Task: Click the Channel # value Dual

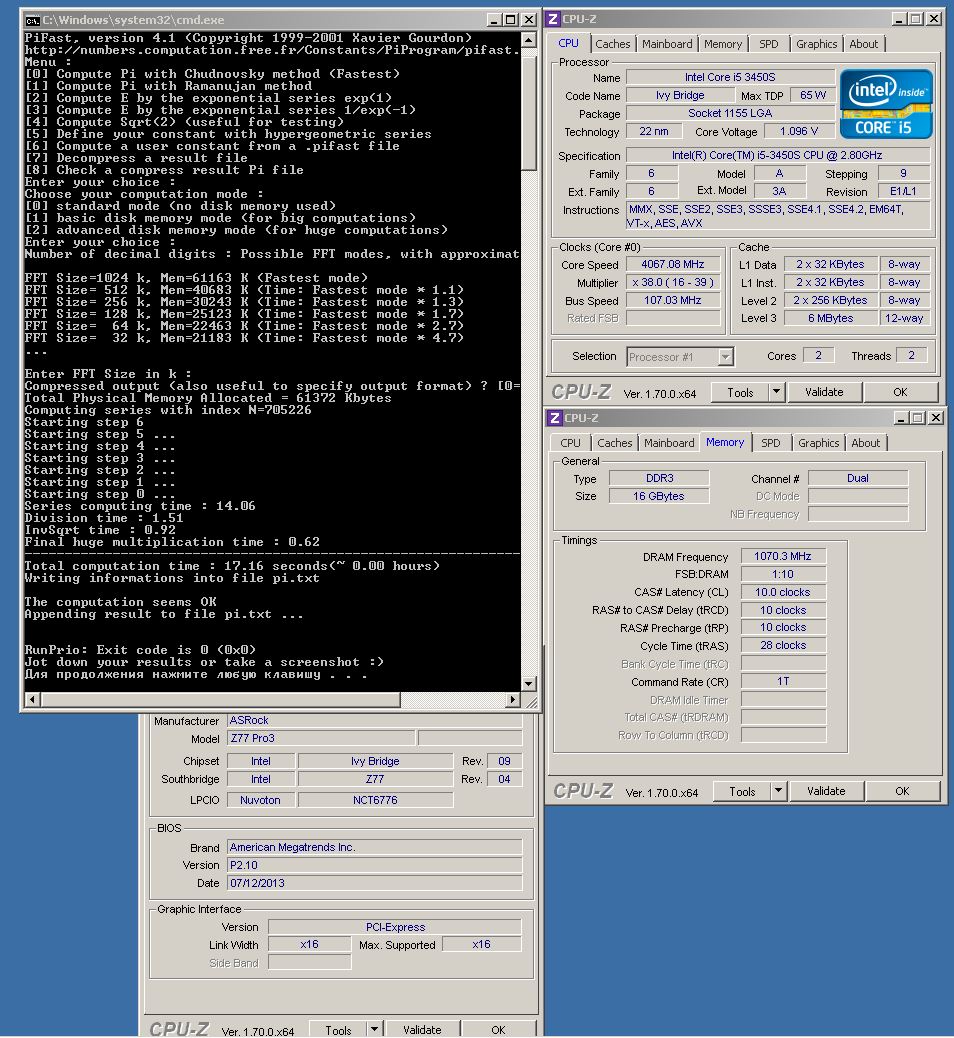Action: [858, 478]
